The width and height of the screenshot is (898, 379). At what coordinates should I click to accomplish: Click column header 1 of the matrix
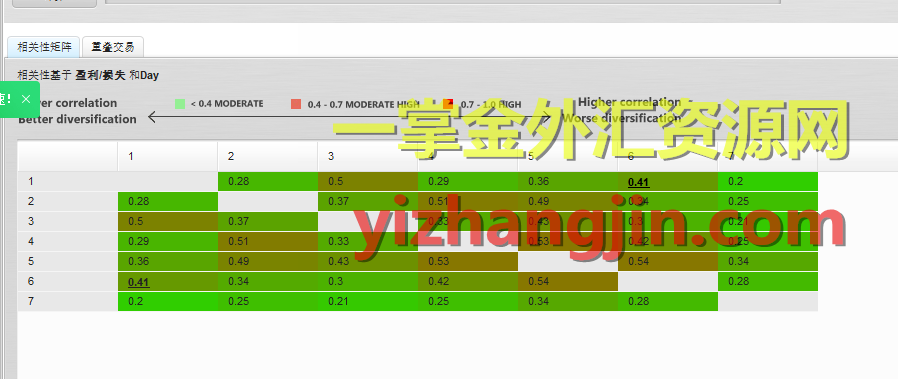click(x=168, y=156)
